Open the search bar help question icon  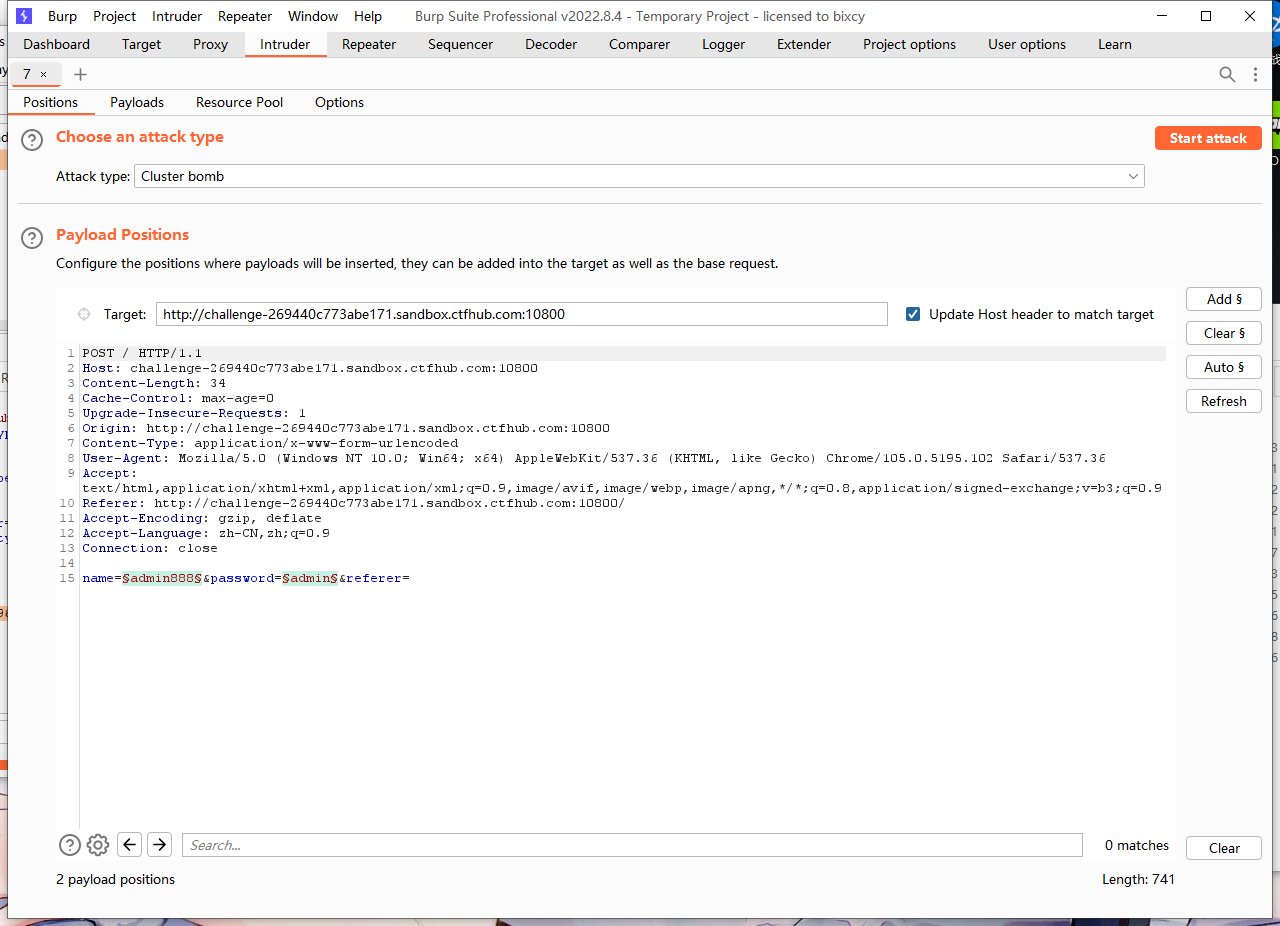tap(69, 845)
